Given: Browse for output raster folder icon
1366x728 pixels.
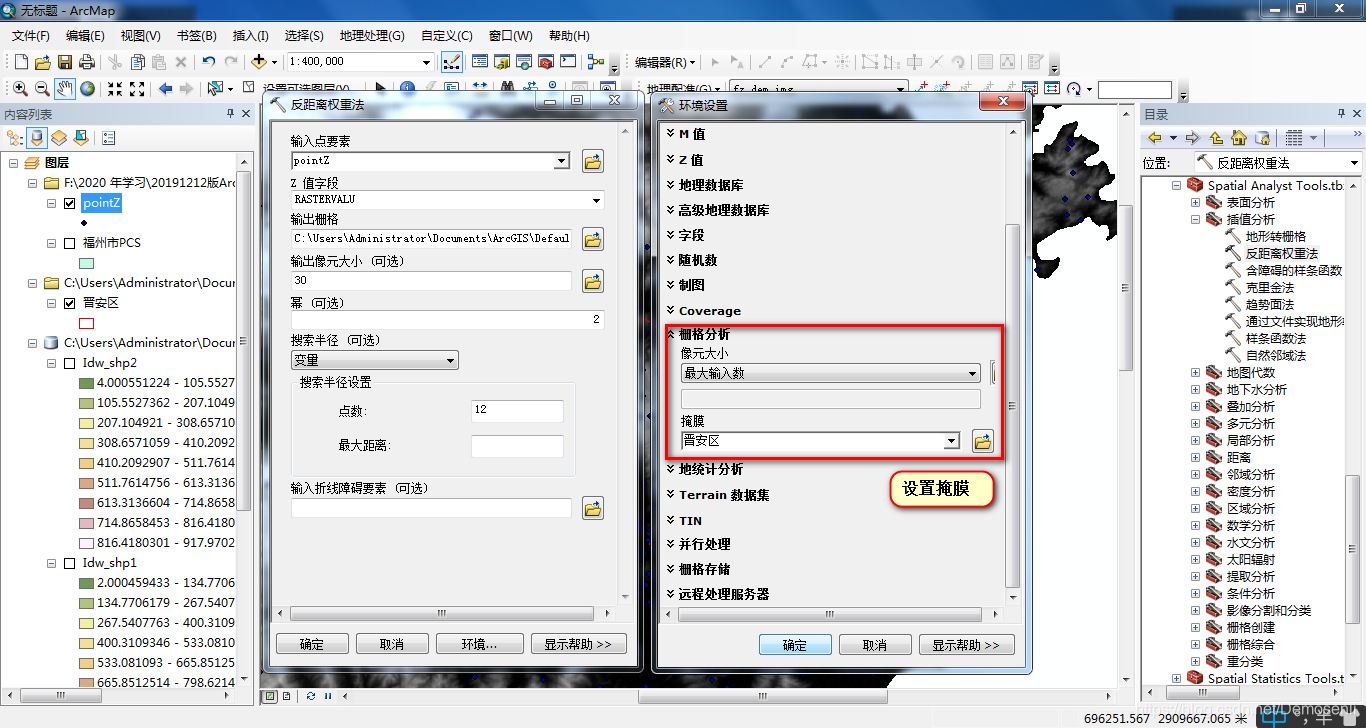Looking at the screenshot, I should [x=593, y=239].
